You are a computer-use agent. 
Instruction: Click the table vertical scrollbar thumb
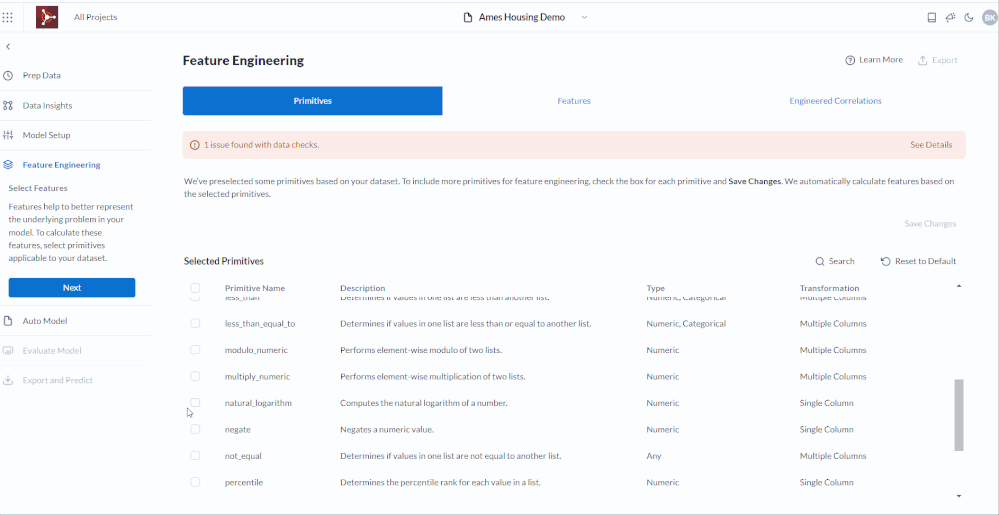click(x=959, y=415)
